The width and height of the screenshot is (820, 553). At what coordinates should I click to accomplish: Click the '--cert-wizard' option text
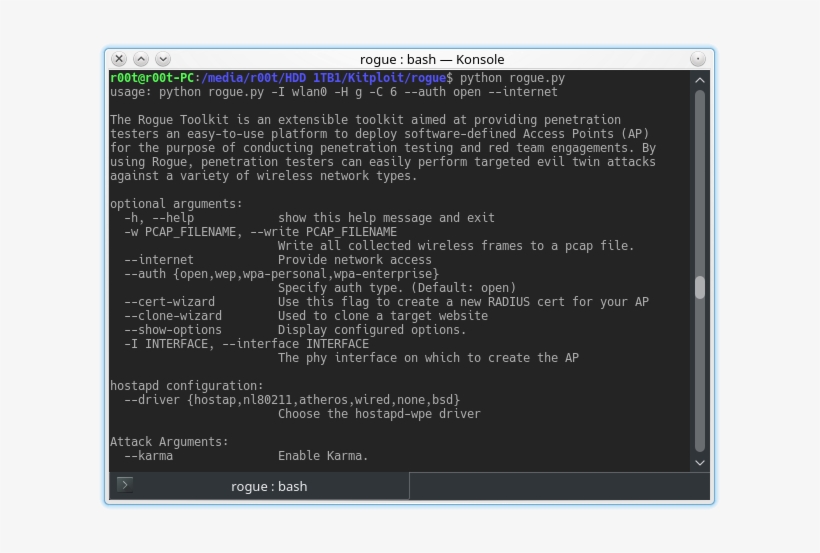(x=169, y=302)
